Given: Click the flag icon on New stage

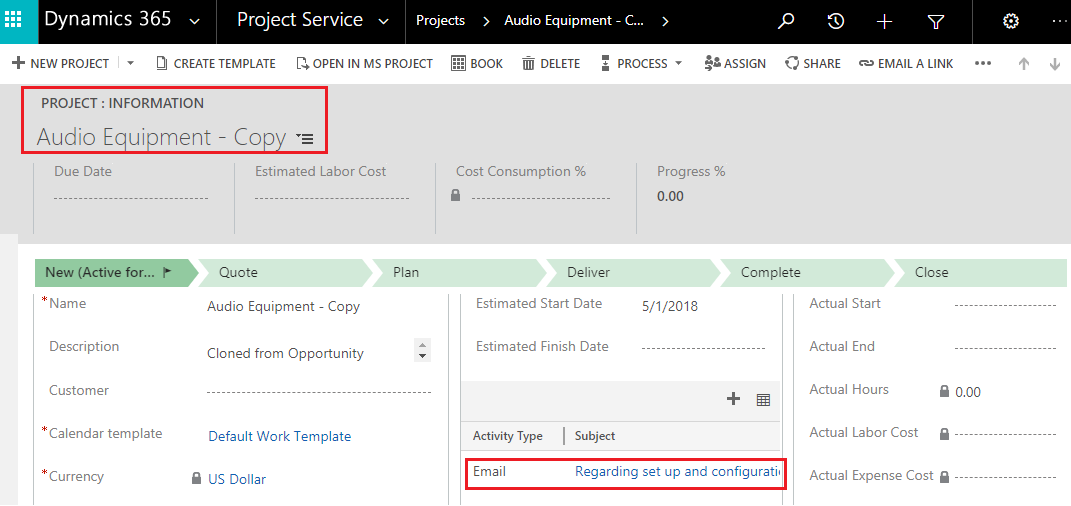Looking at the screenshot, I should pos(168,272).
